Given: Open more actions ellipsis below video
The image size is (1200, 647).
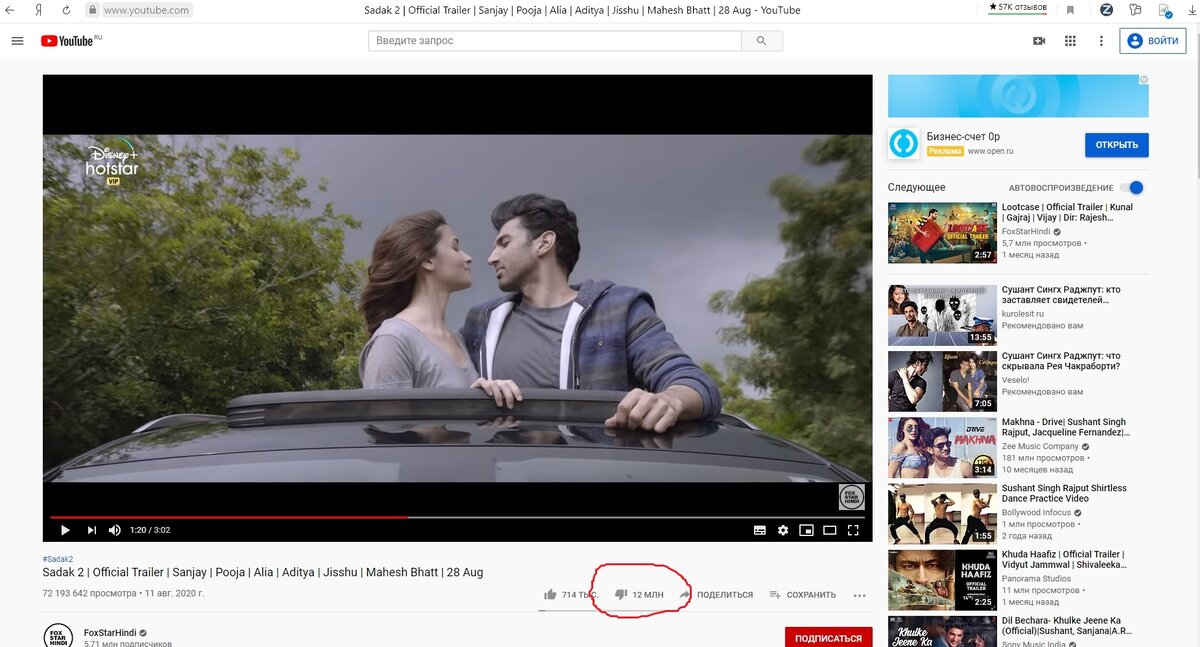Looking at the screenshot, I should point(859,595).
